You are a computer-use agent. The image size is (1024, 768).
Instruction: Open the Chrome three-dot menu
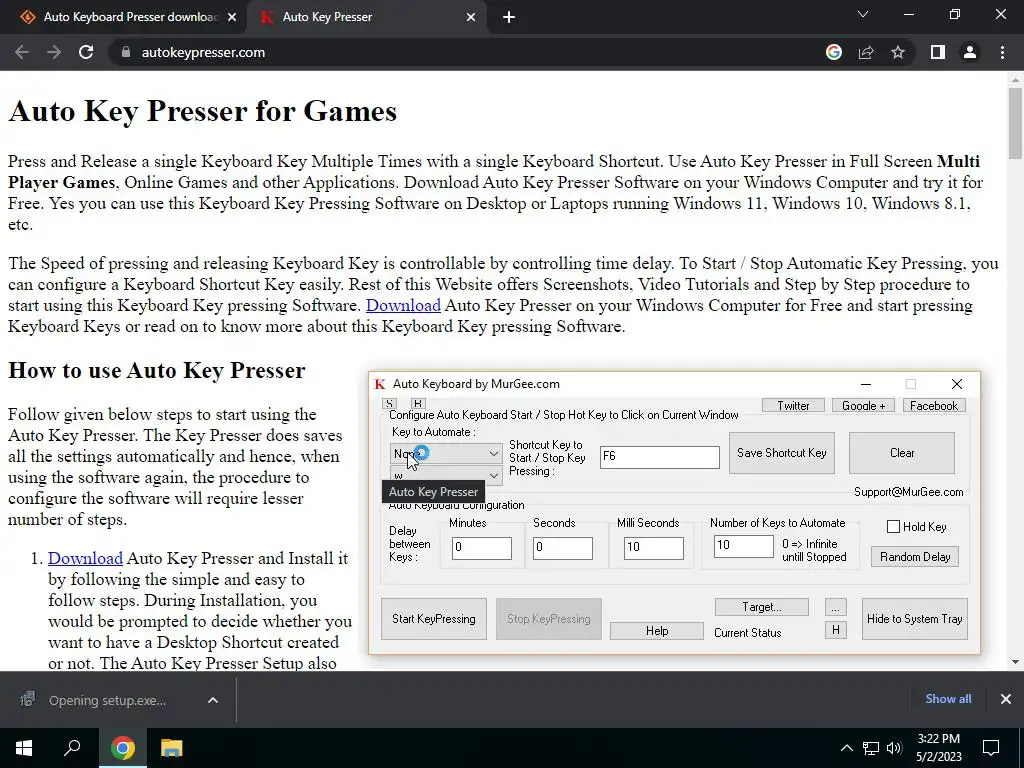tap(1002, 52)
